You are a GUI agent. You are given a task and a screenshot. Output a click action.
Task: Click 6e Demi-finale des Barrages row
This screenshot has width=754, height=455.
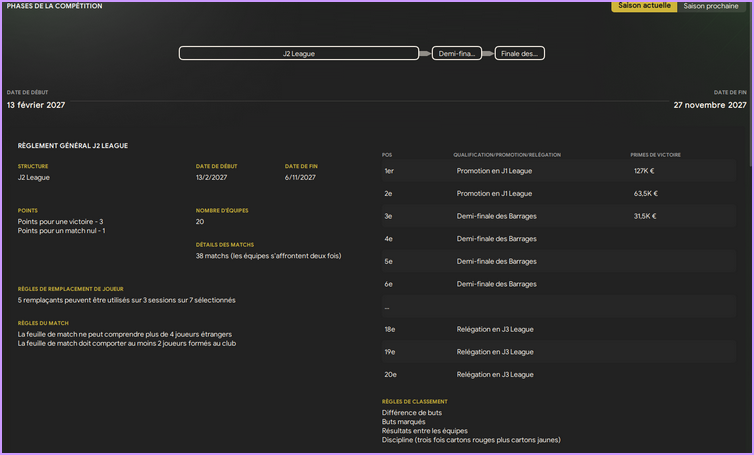[559, 284]
